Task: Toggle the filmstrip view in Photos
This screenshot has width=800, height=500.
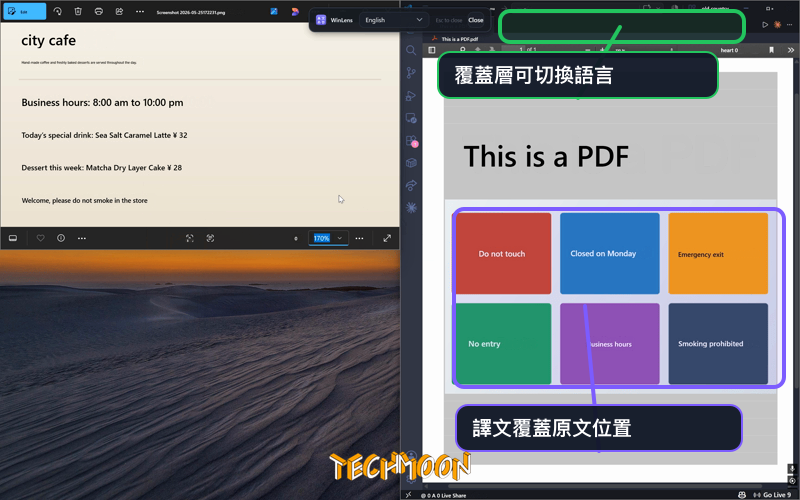Action: coord(13,238)
